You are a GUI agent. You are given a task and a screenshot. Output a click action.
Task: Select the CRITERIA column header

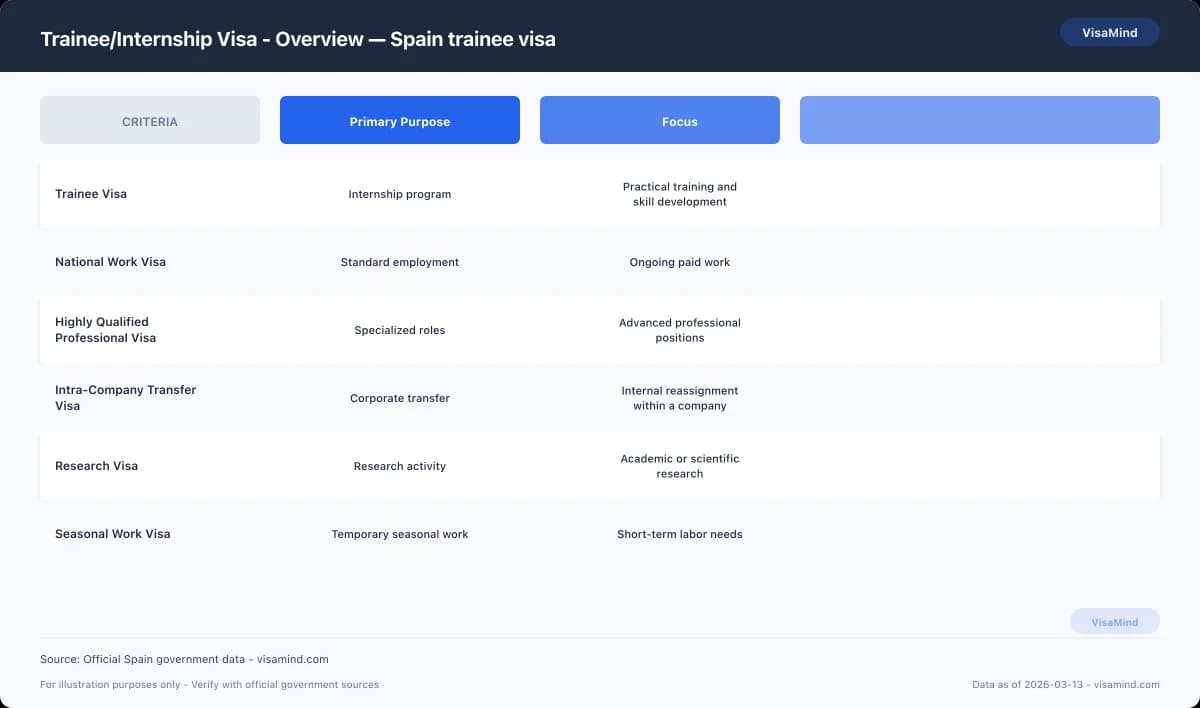[149, 120]
